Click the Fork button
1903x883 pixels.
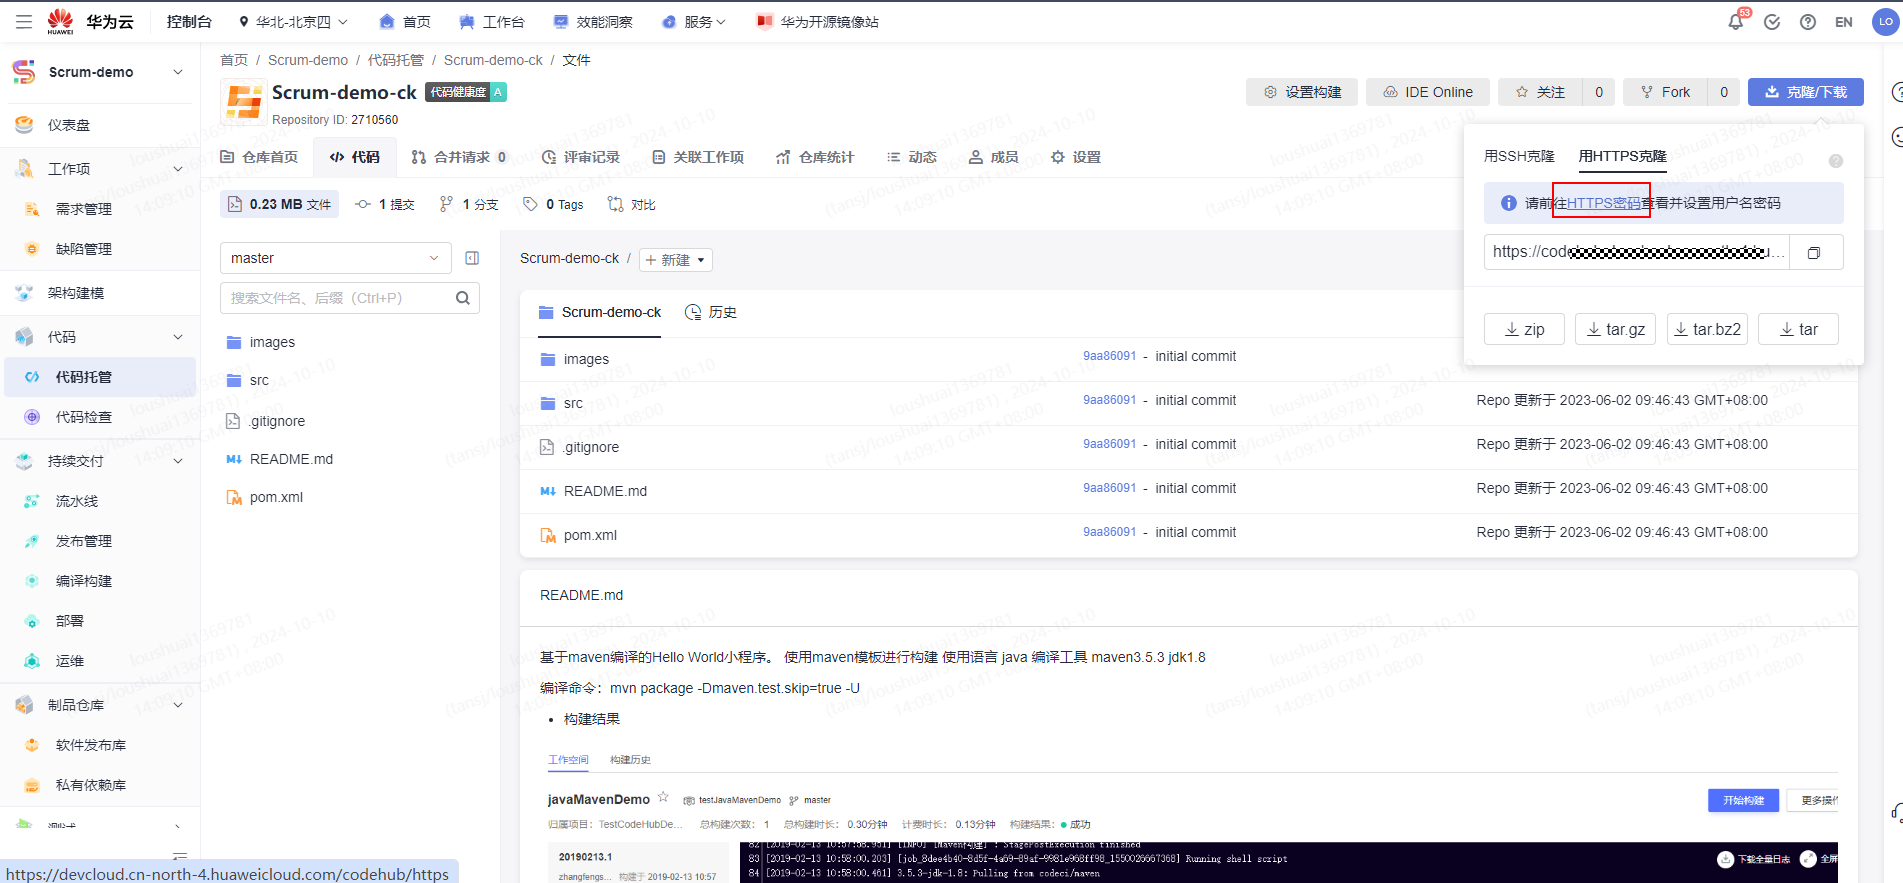(1665, 92)
